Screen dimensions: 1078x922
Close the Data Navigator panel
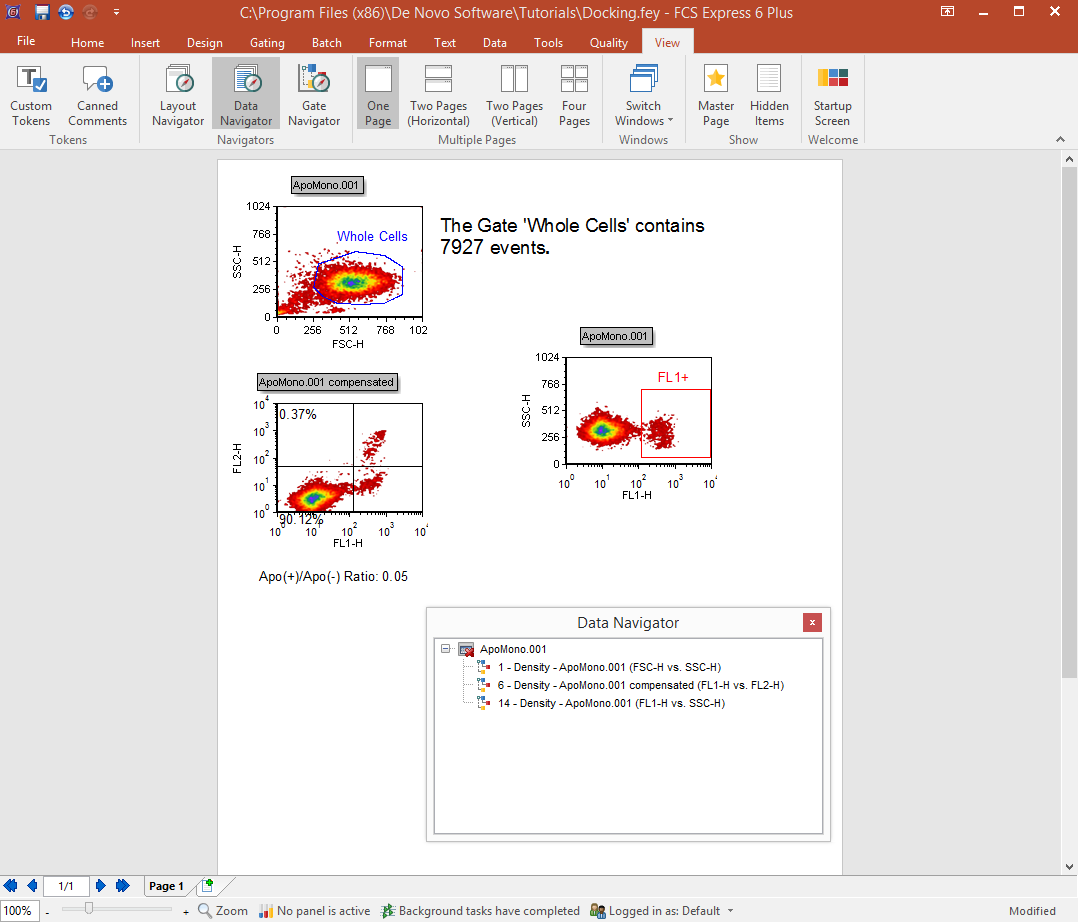point(812,622)
